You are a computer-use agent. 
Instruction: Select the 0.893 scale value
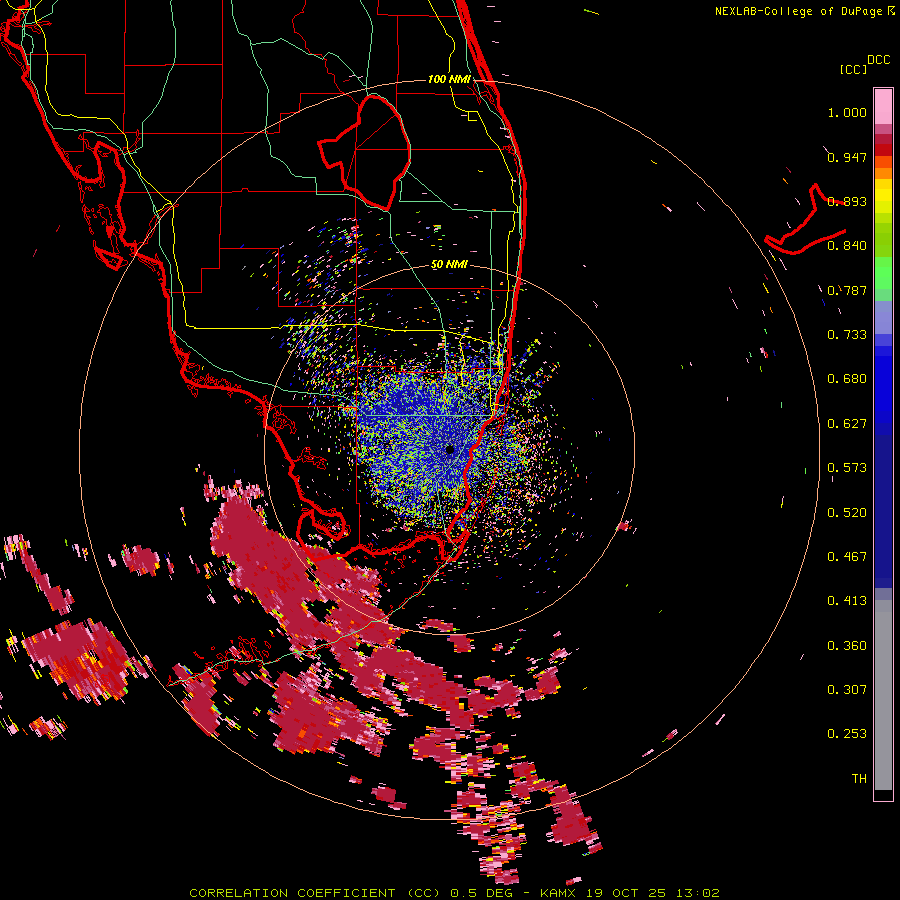point(847,201)
